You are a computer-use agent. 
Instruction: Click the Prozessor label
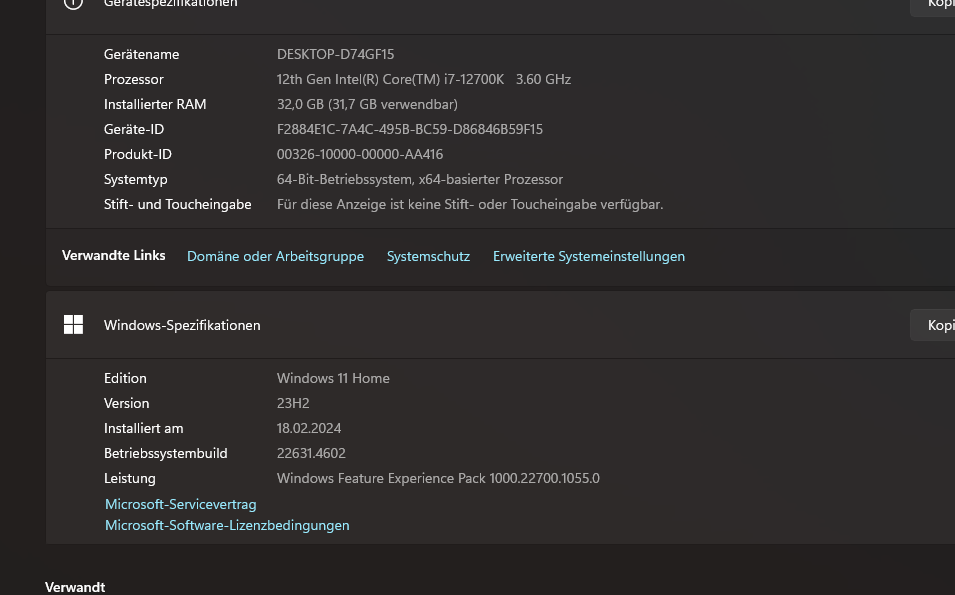133,79
